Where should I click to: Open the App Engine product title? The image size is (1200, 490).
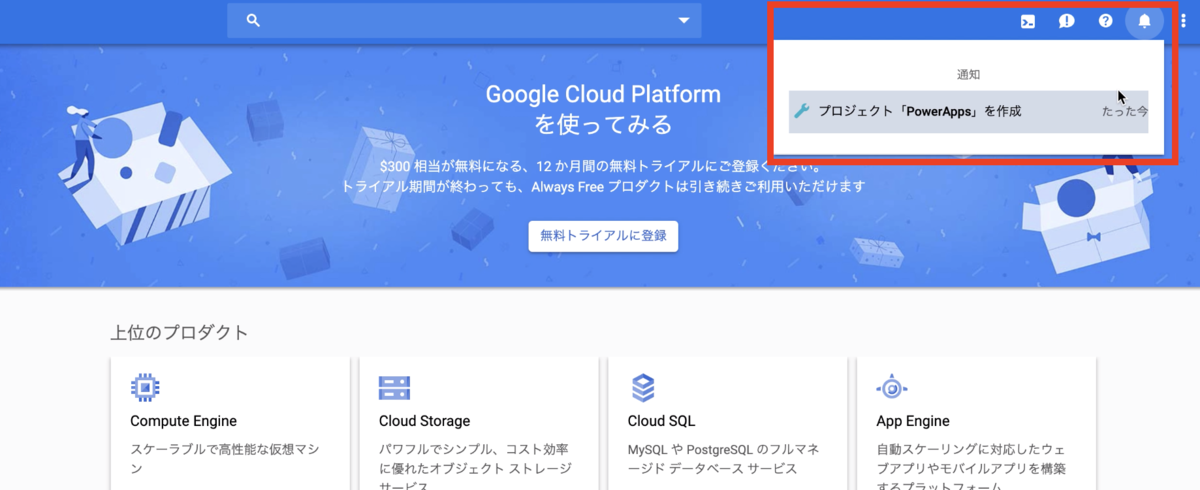[913, 421]
